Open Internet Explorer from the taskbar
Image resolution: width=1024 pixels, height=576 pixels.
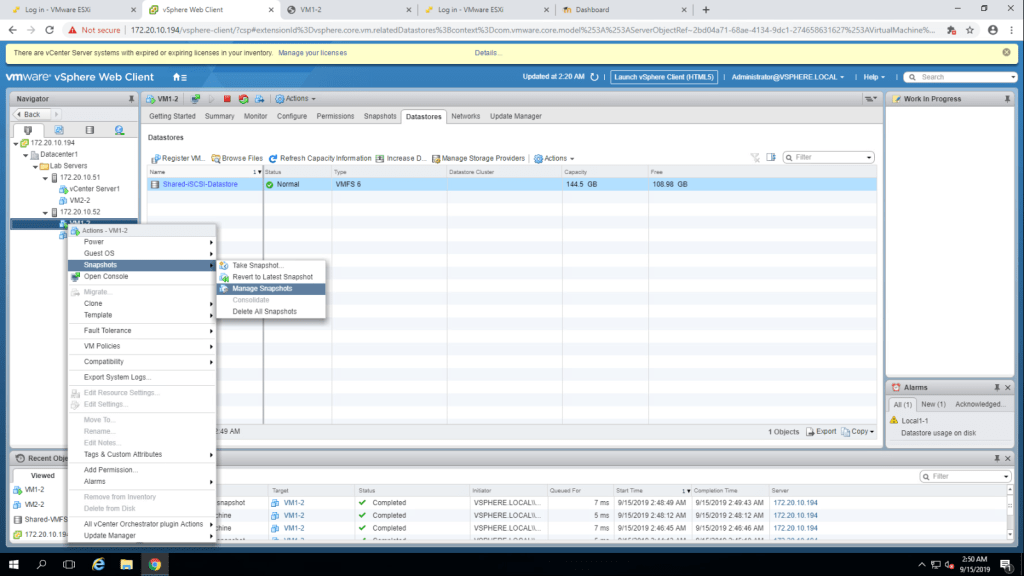[x=98, y=564]
